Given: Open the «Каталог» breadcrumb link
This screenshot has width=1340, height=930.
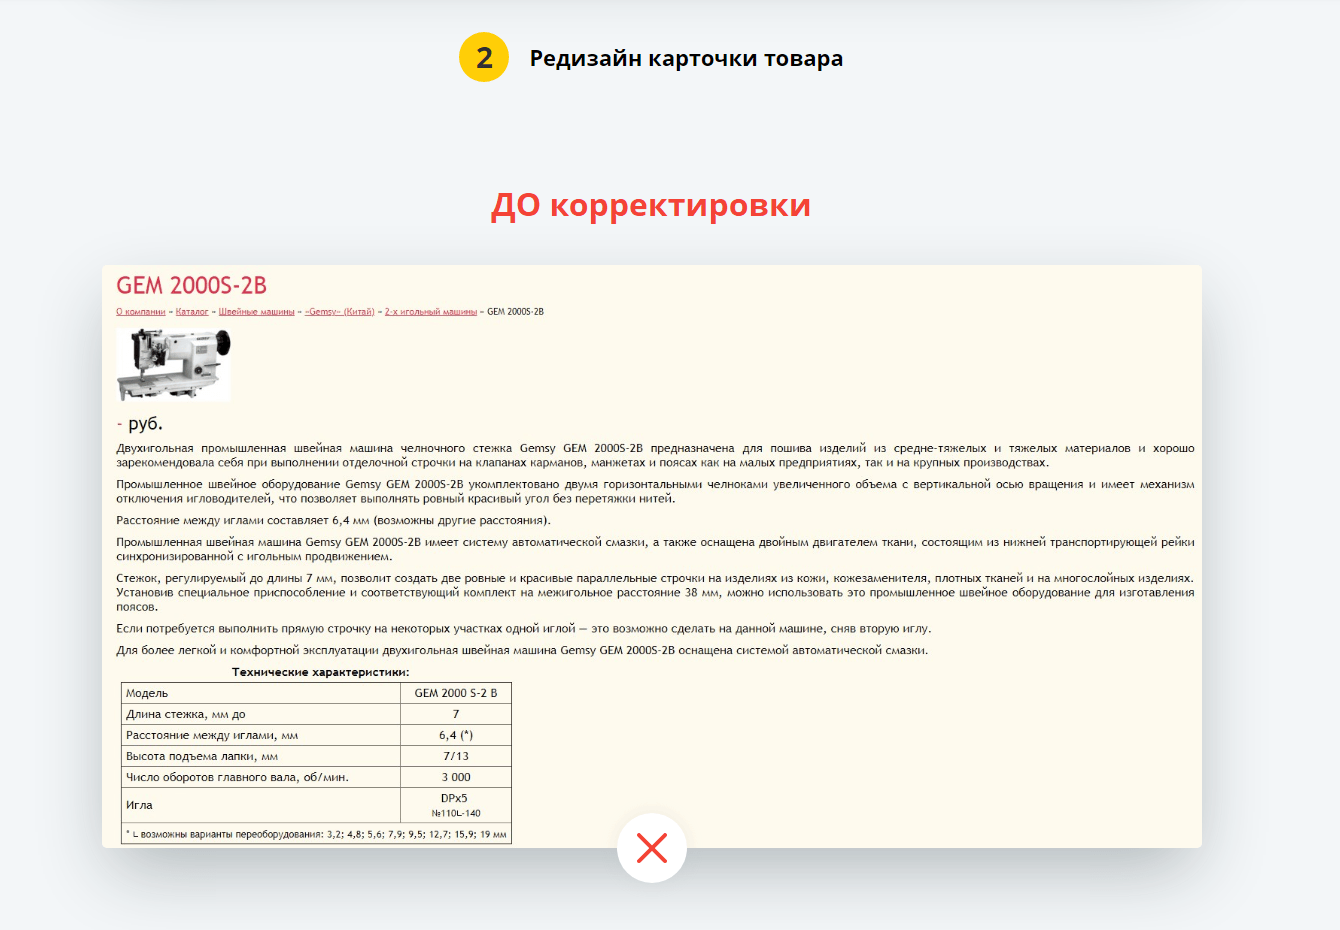Looking at the screenshot, I should point(192,312).
